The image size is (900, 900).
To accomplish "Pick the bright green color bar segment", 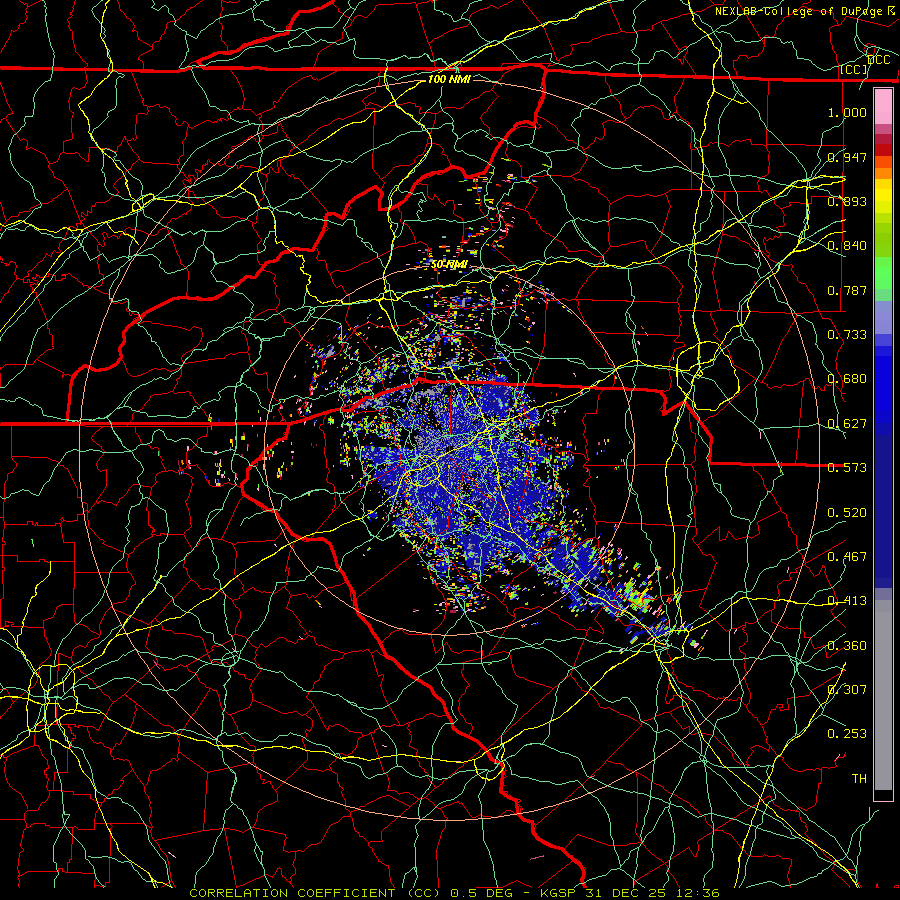I will pyautogui.click(x=883, y=273).
